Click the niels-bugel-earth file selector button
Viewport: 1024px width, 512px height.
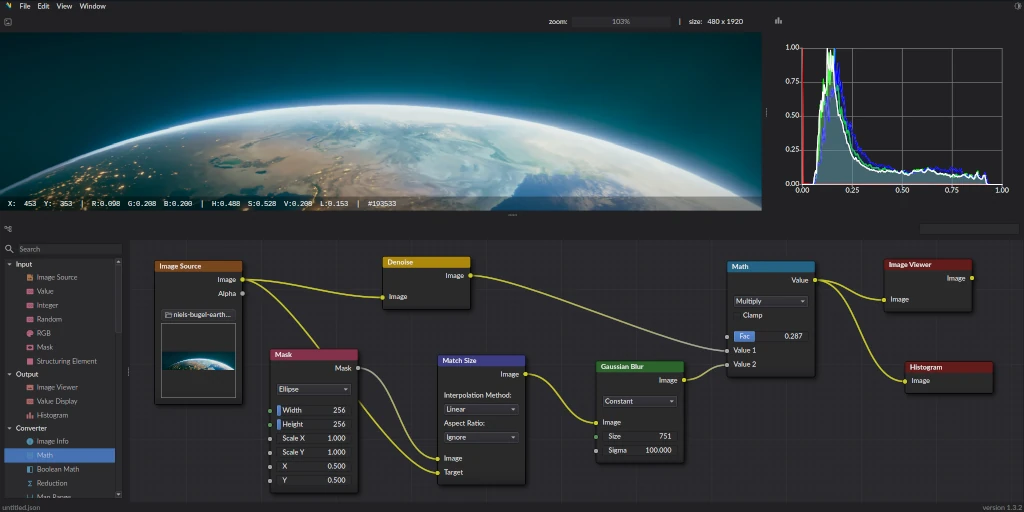[199, 315]
